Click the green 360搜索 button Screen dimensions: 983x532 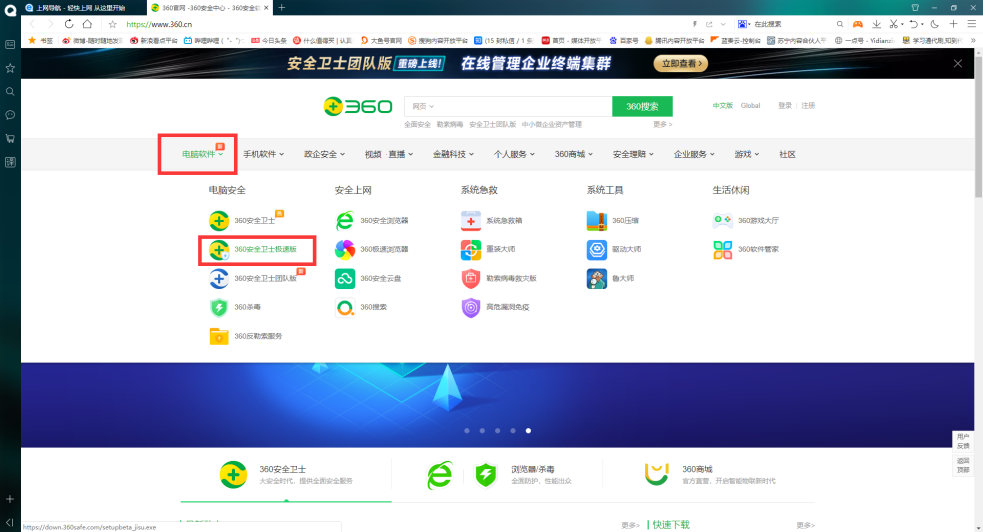(643, 107)
